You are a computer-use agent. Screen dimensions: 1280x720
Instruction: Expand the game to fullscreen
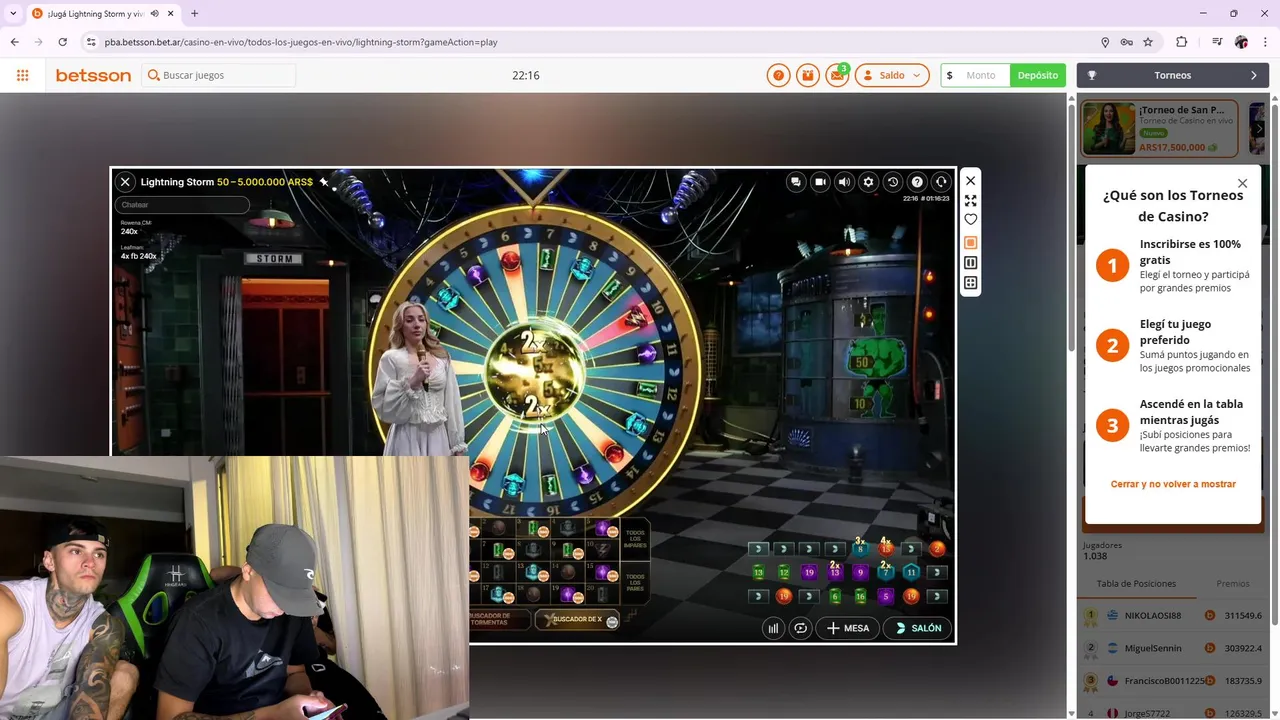point(970,200)
